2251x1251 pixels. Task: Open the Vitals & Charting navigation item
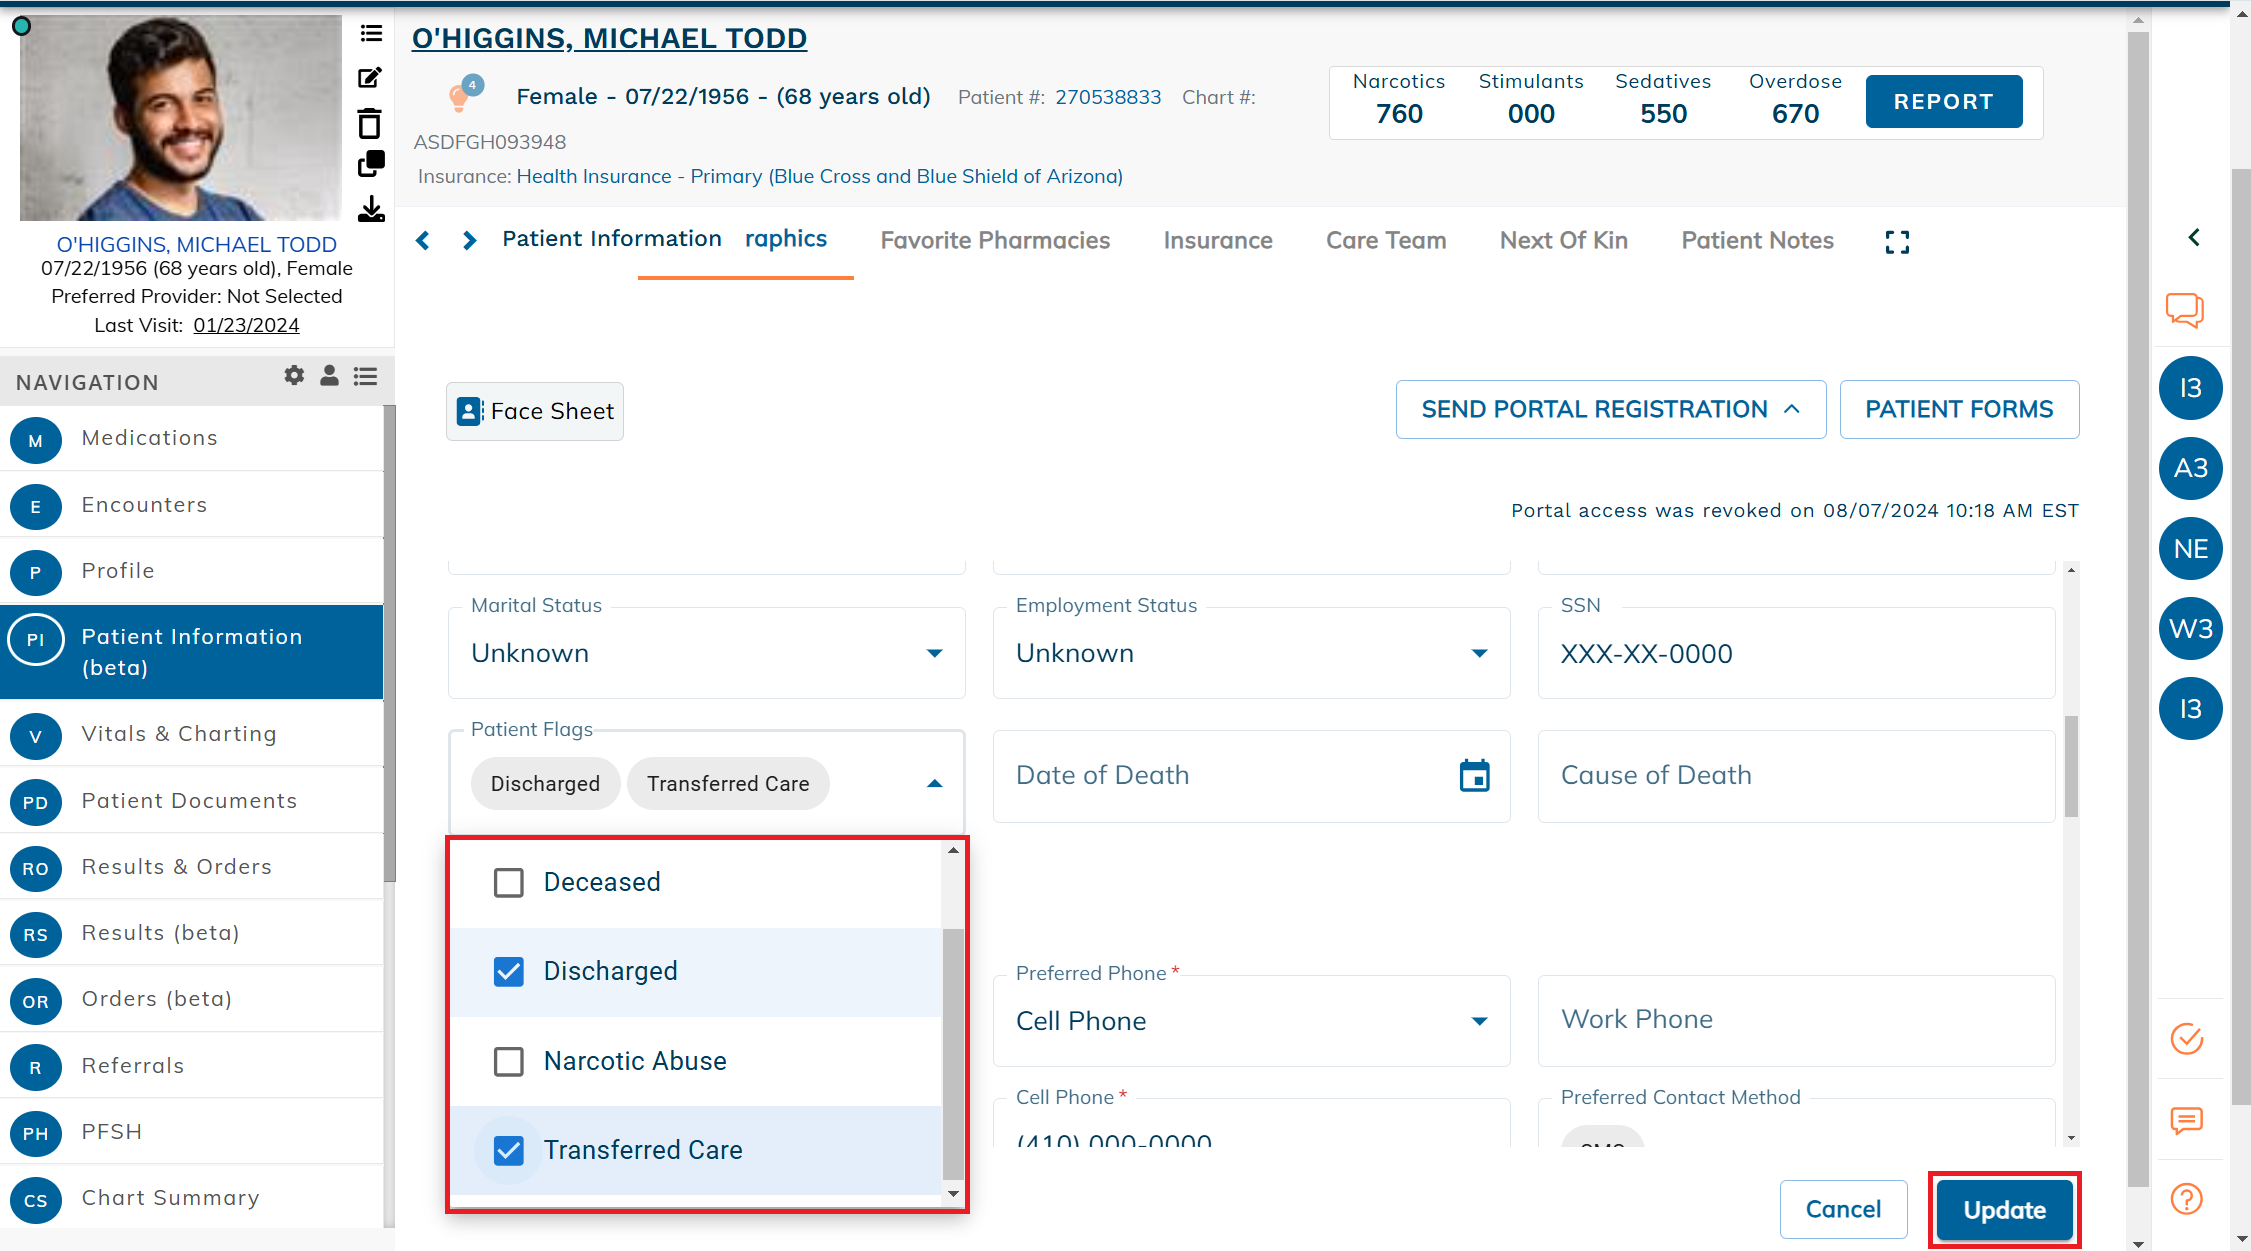click(x=179, y=734)
